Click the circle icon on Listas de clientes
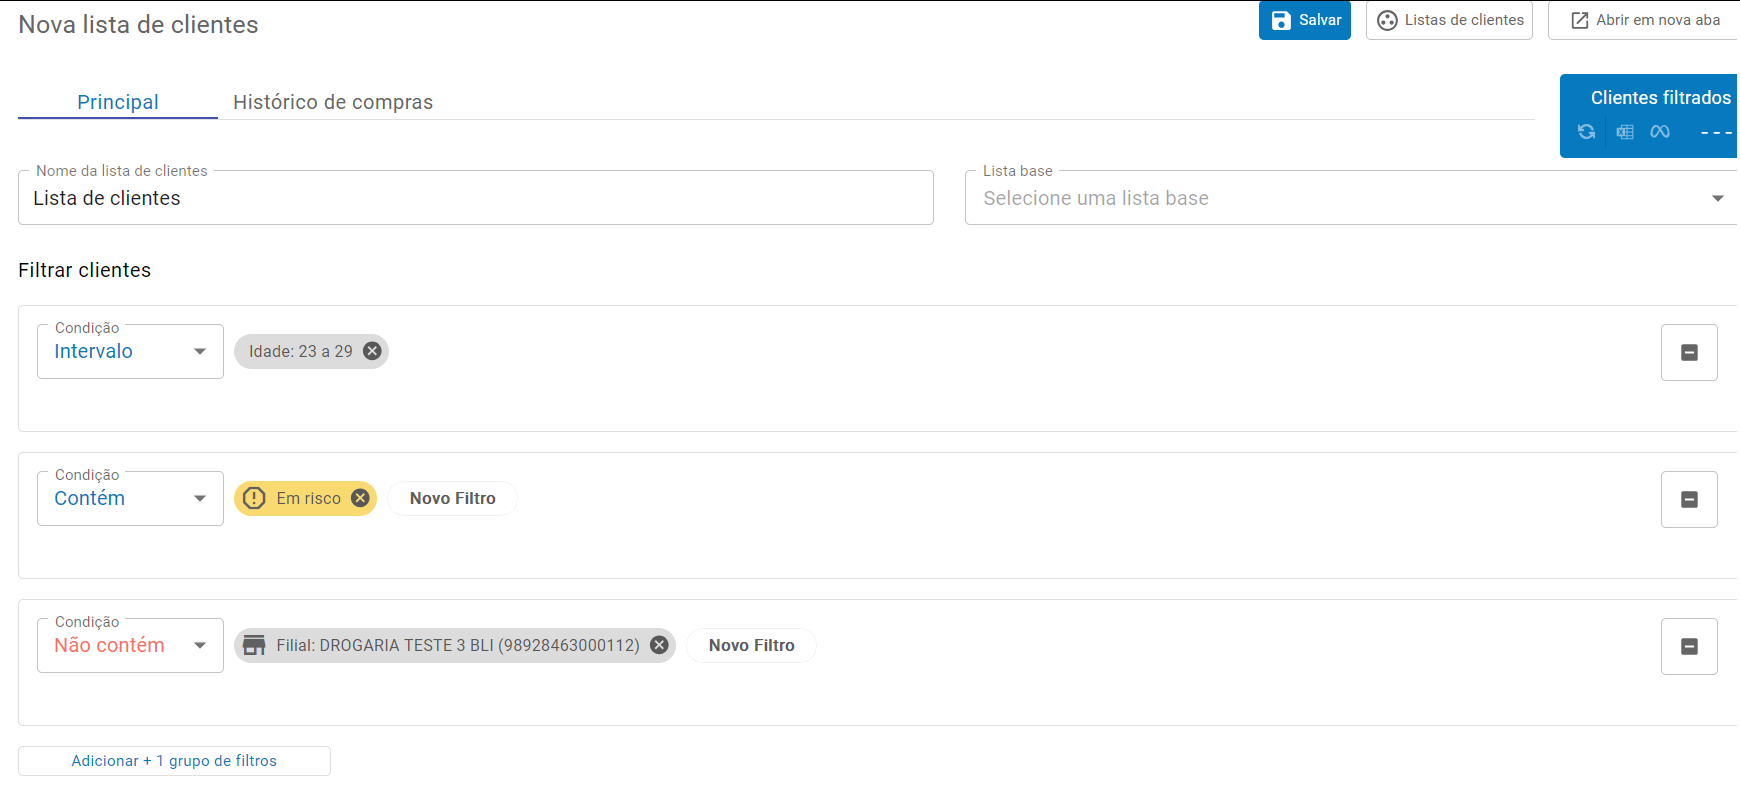 [1387, 20]
